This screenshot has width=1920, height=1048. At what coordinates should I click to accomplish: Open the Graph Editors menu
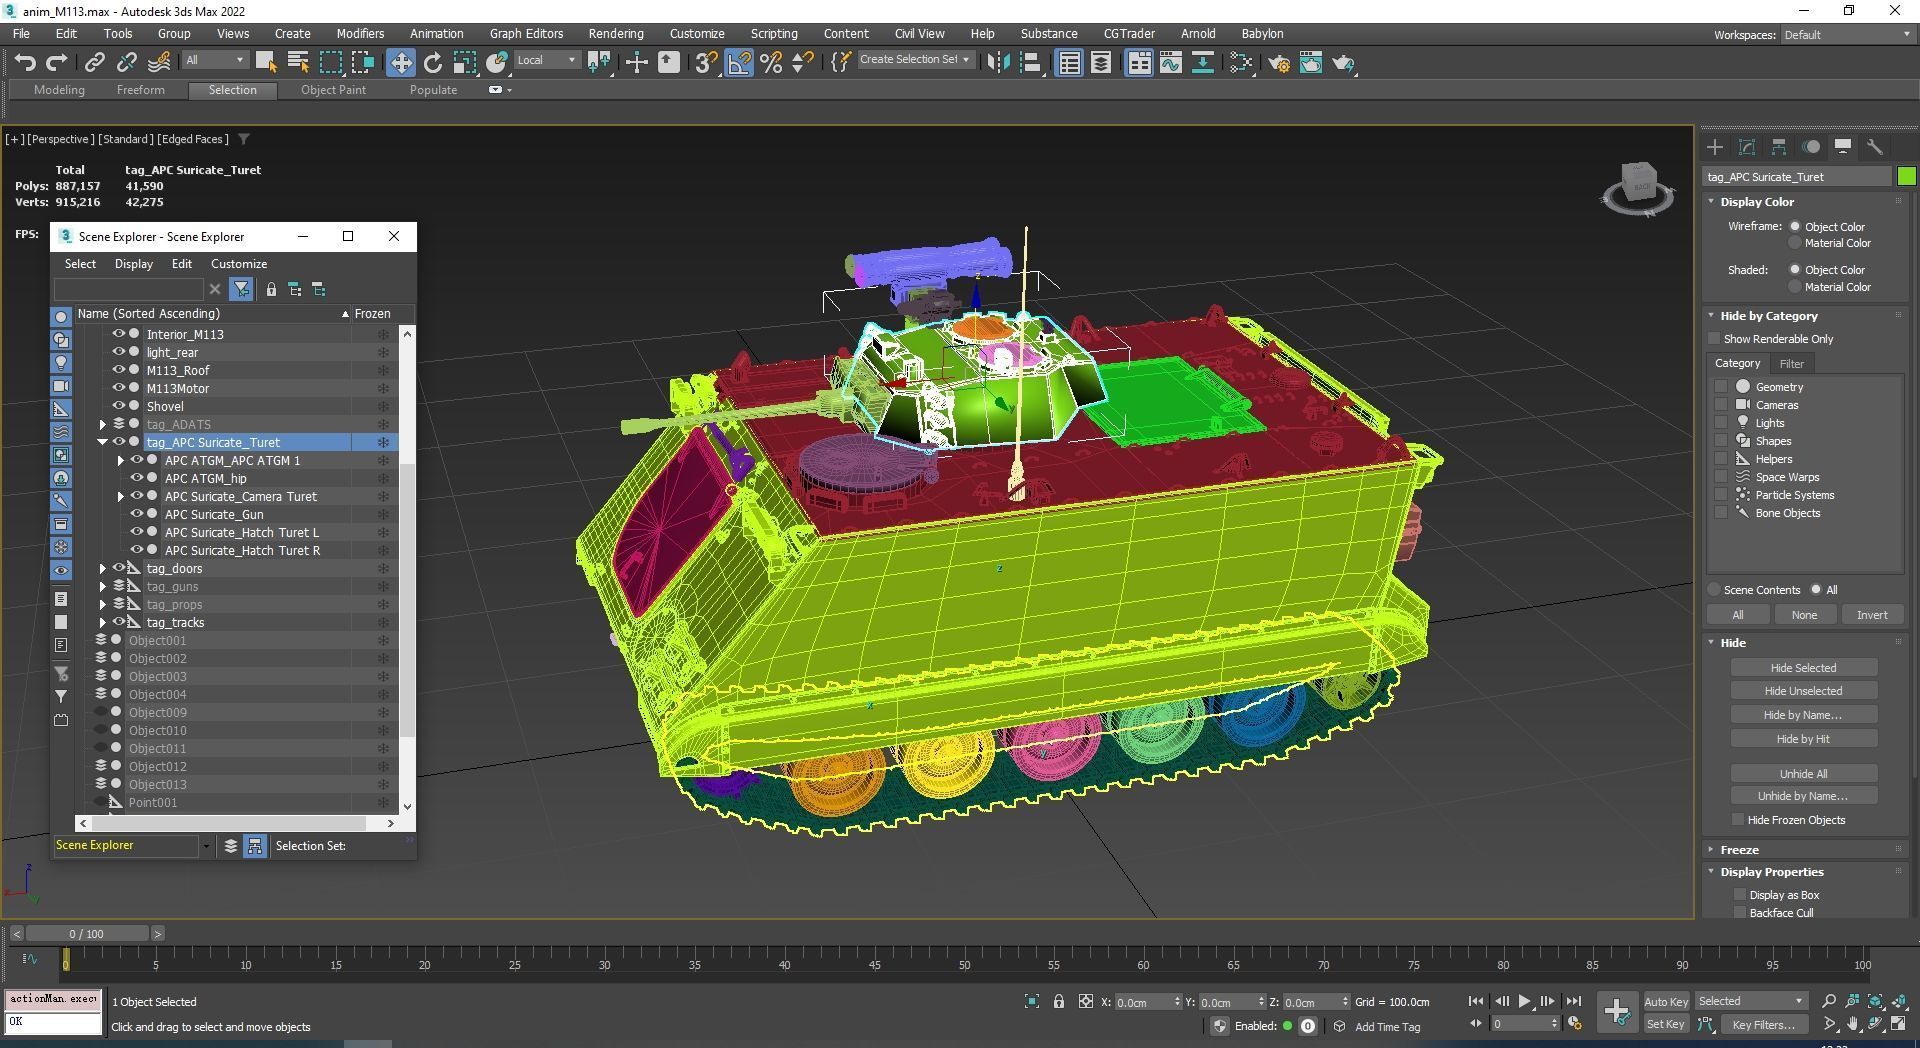(526, 33)
